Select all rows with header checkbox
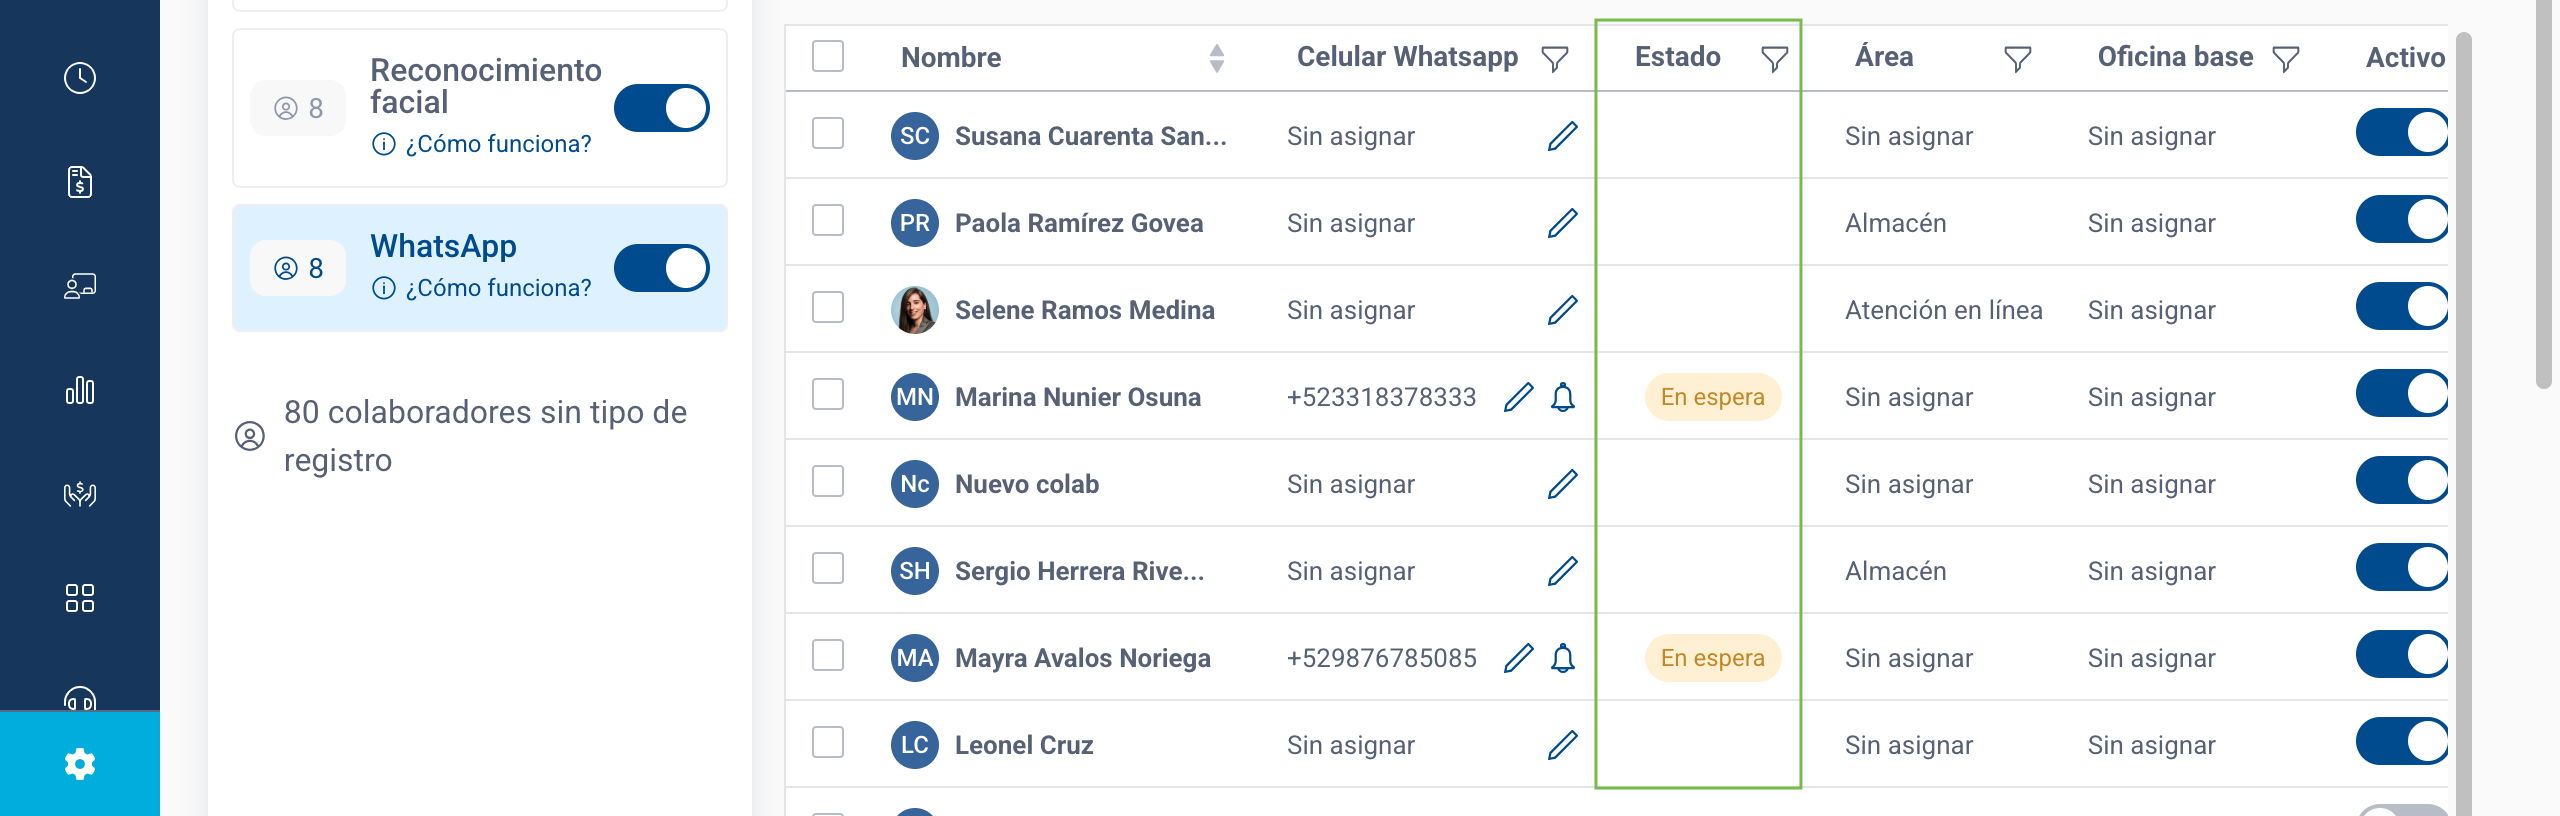The width and height of the screenshot is (2560, 816). [828, 56]
